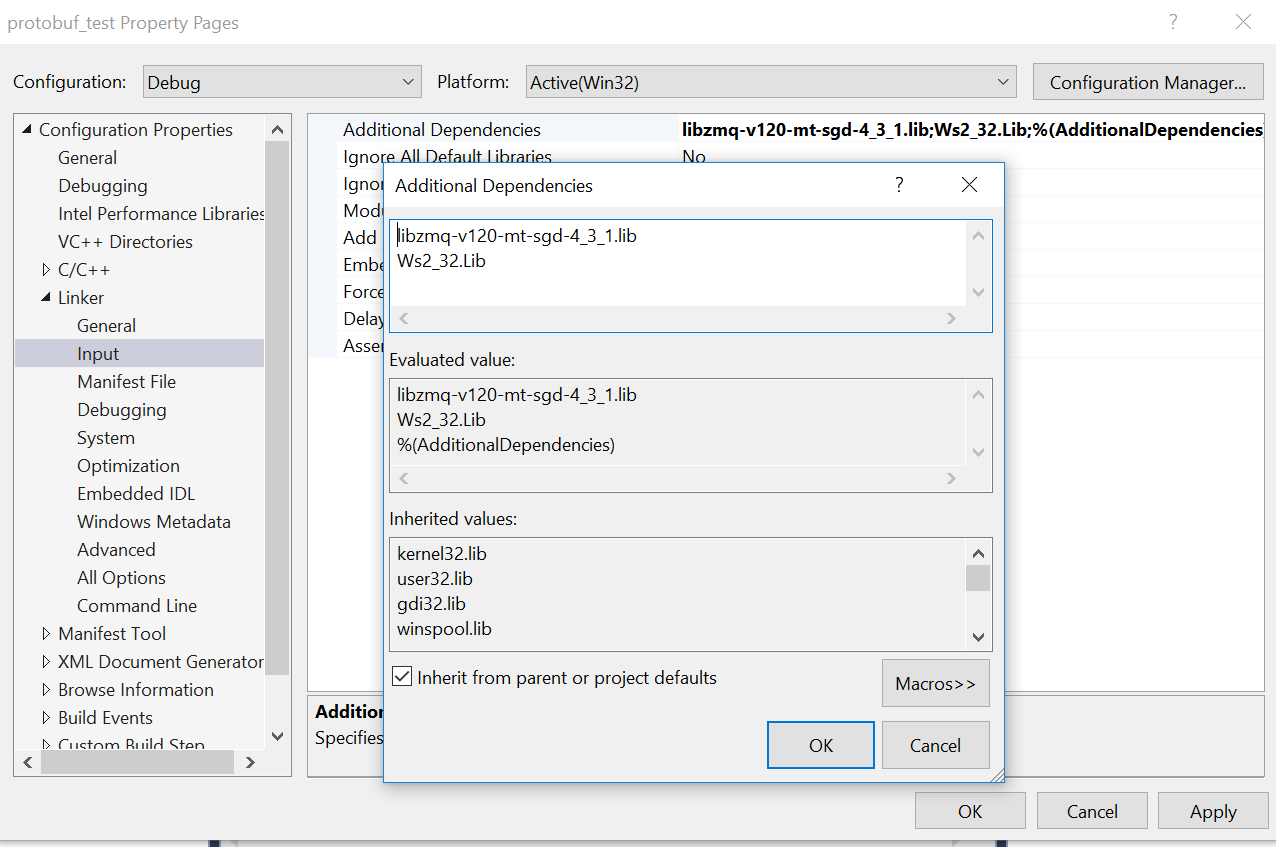
Task: Click the dependencies edit text box
Action: (678, 262)
